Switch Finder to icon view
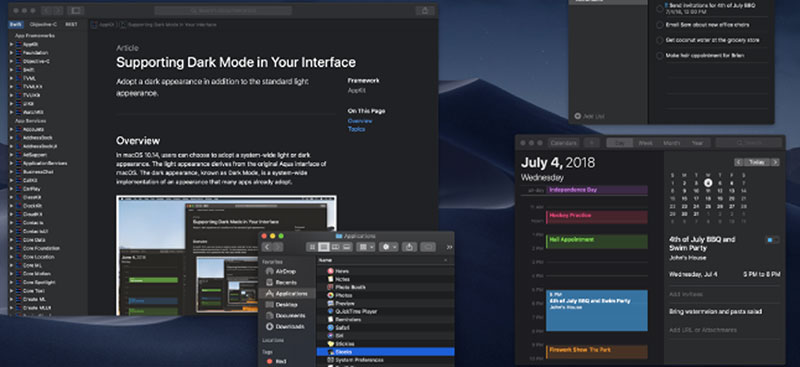The height and width of the screenshot is (367, 800). click(312, 247)
